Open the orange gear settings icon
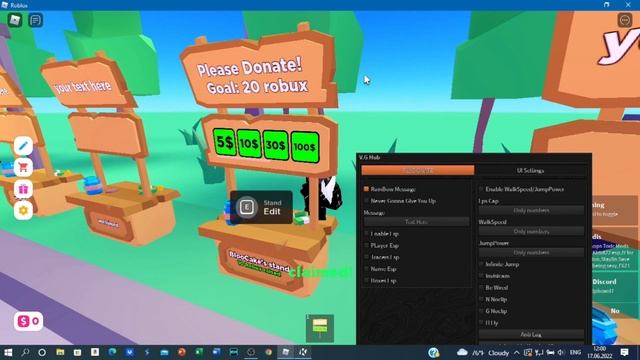This screenshot has height=360, width=640. 23,211
